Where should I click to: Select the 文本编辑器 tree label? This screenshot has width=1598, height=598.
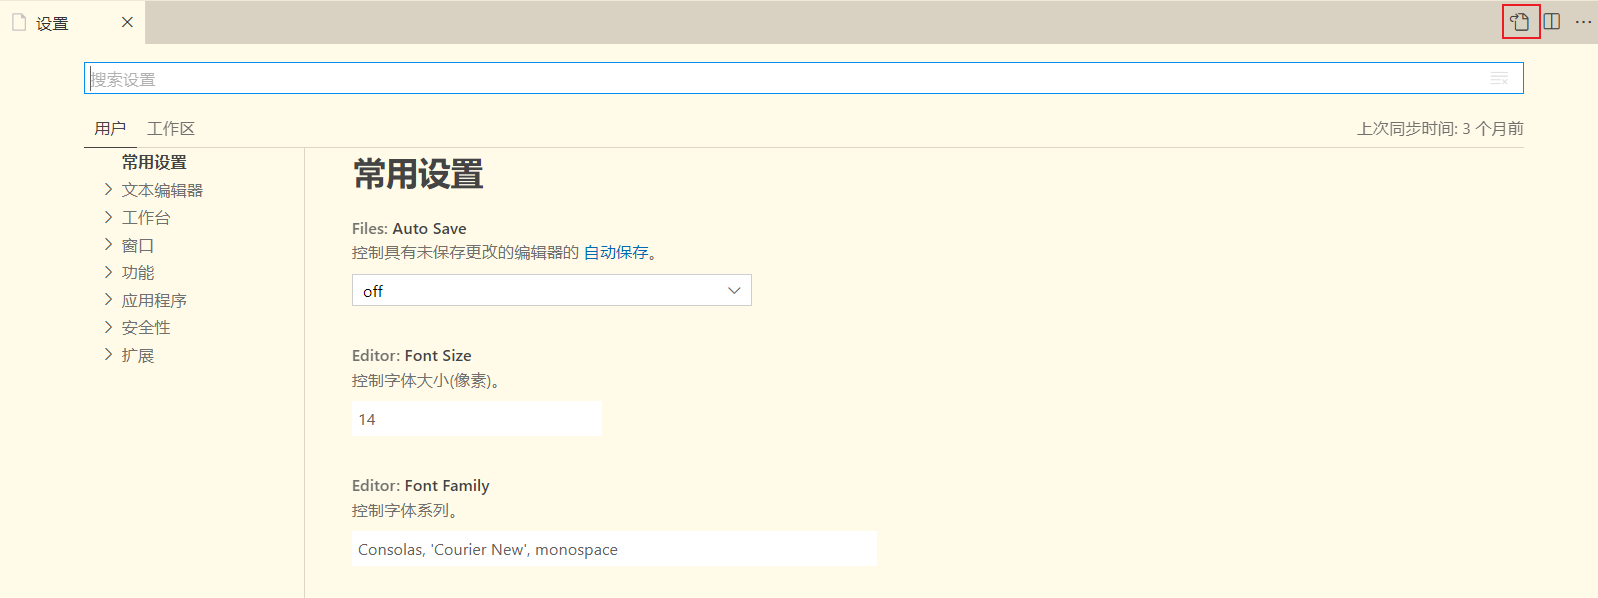click(x=162, y=190)
